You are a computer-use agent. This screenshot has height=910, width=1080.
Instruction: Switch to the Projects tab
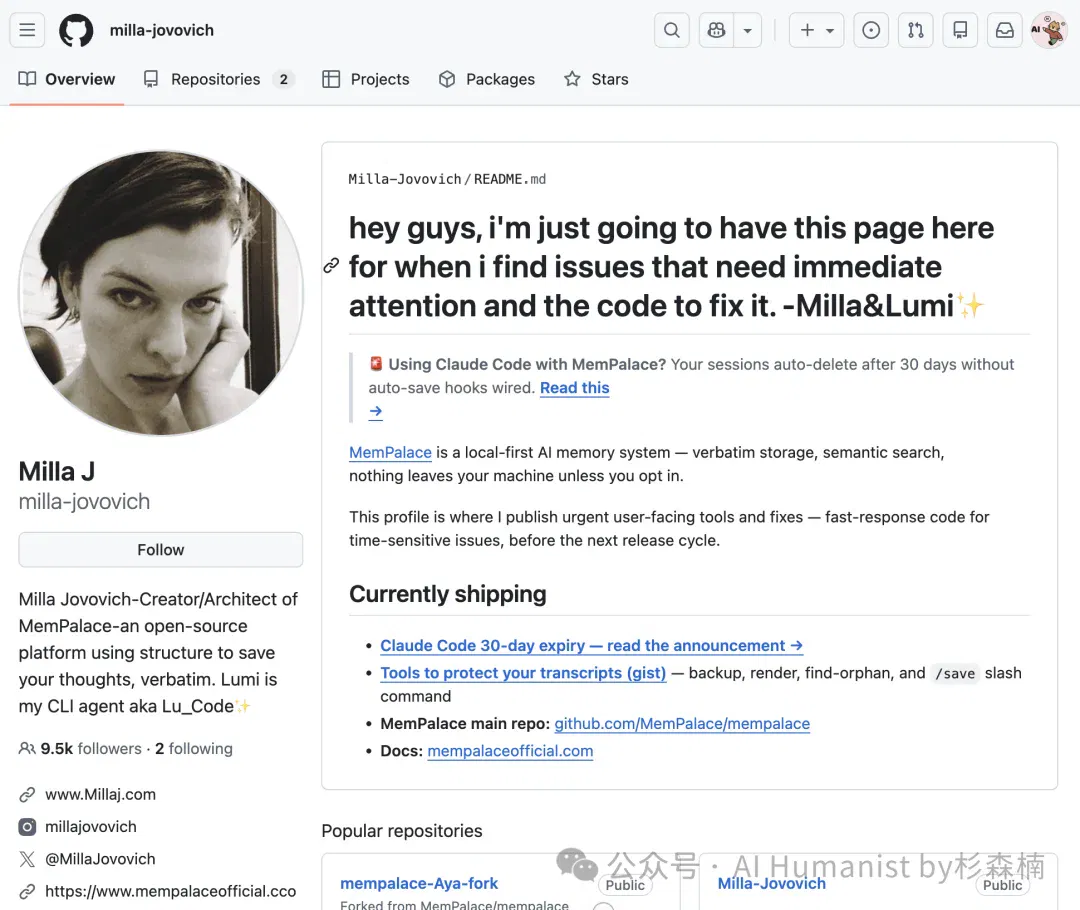tap(366, 79)
